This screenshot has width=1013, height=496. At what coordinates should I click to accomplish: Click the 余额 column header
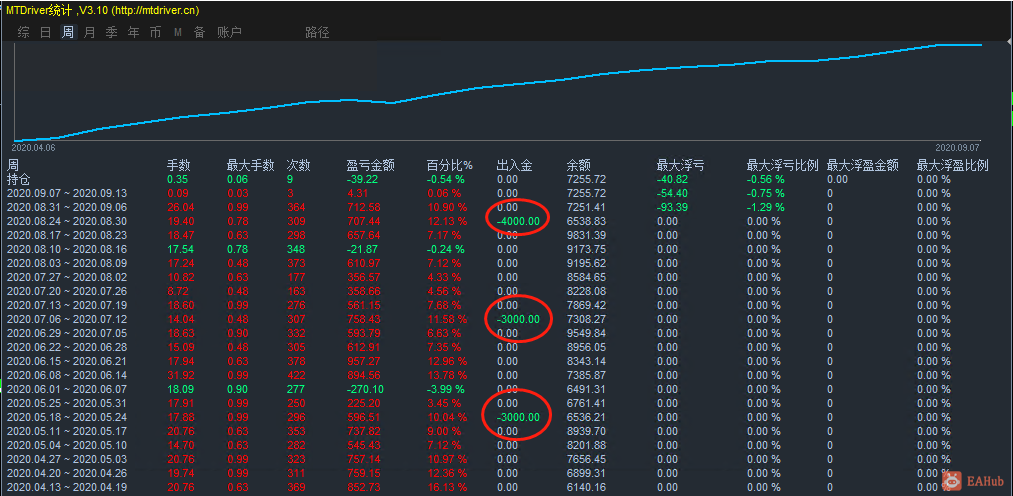point(578,165)
